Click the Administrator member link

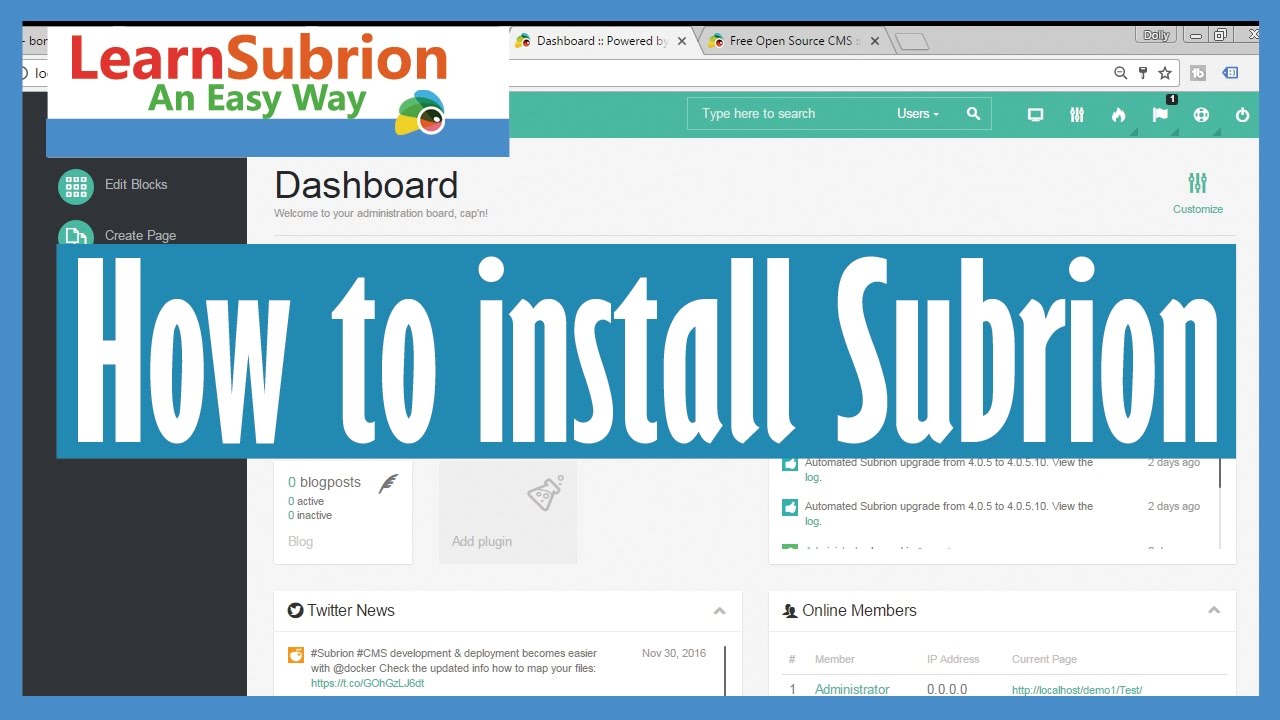[852, 689]
